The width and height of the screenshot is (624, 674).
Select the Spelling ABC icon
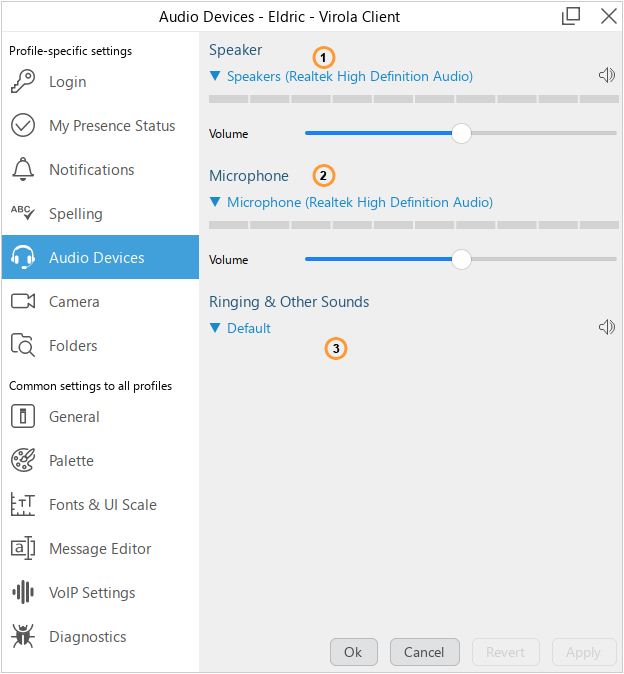[x=23, y=214]
